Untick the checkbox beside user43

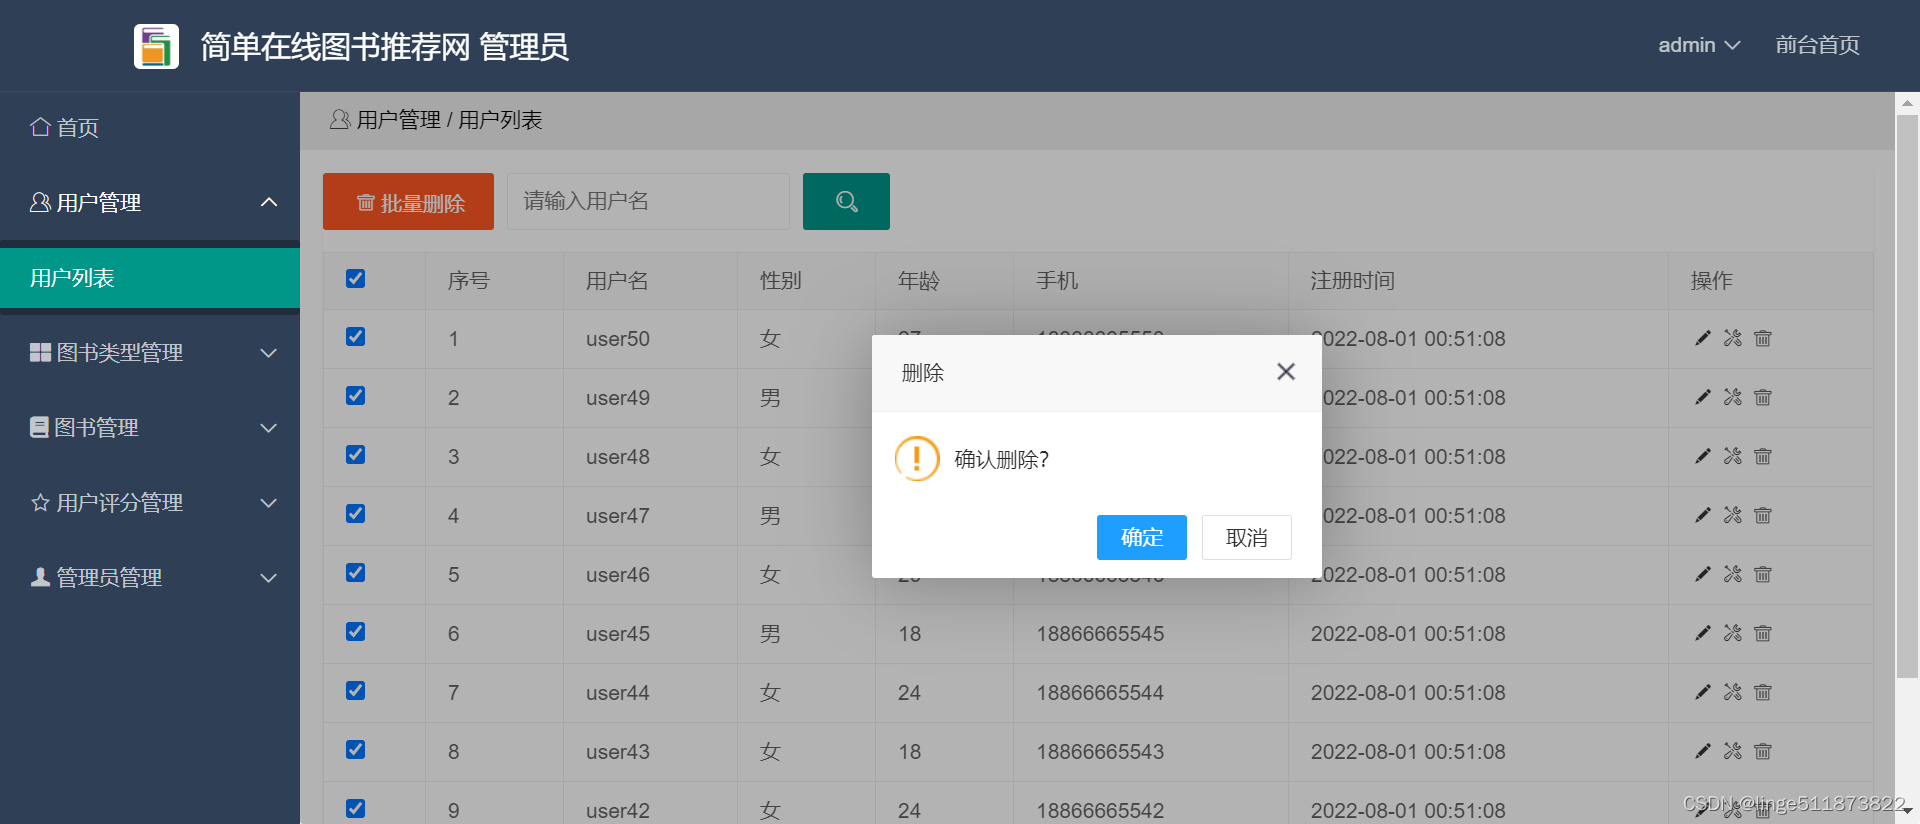[x=355, y=750]
